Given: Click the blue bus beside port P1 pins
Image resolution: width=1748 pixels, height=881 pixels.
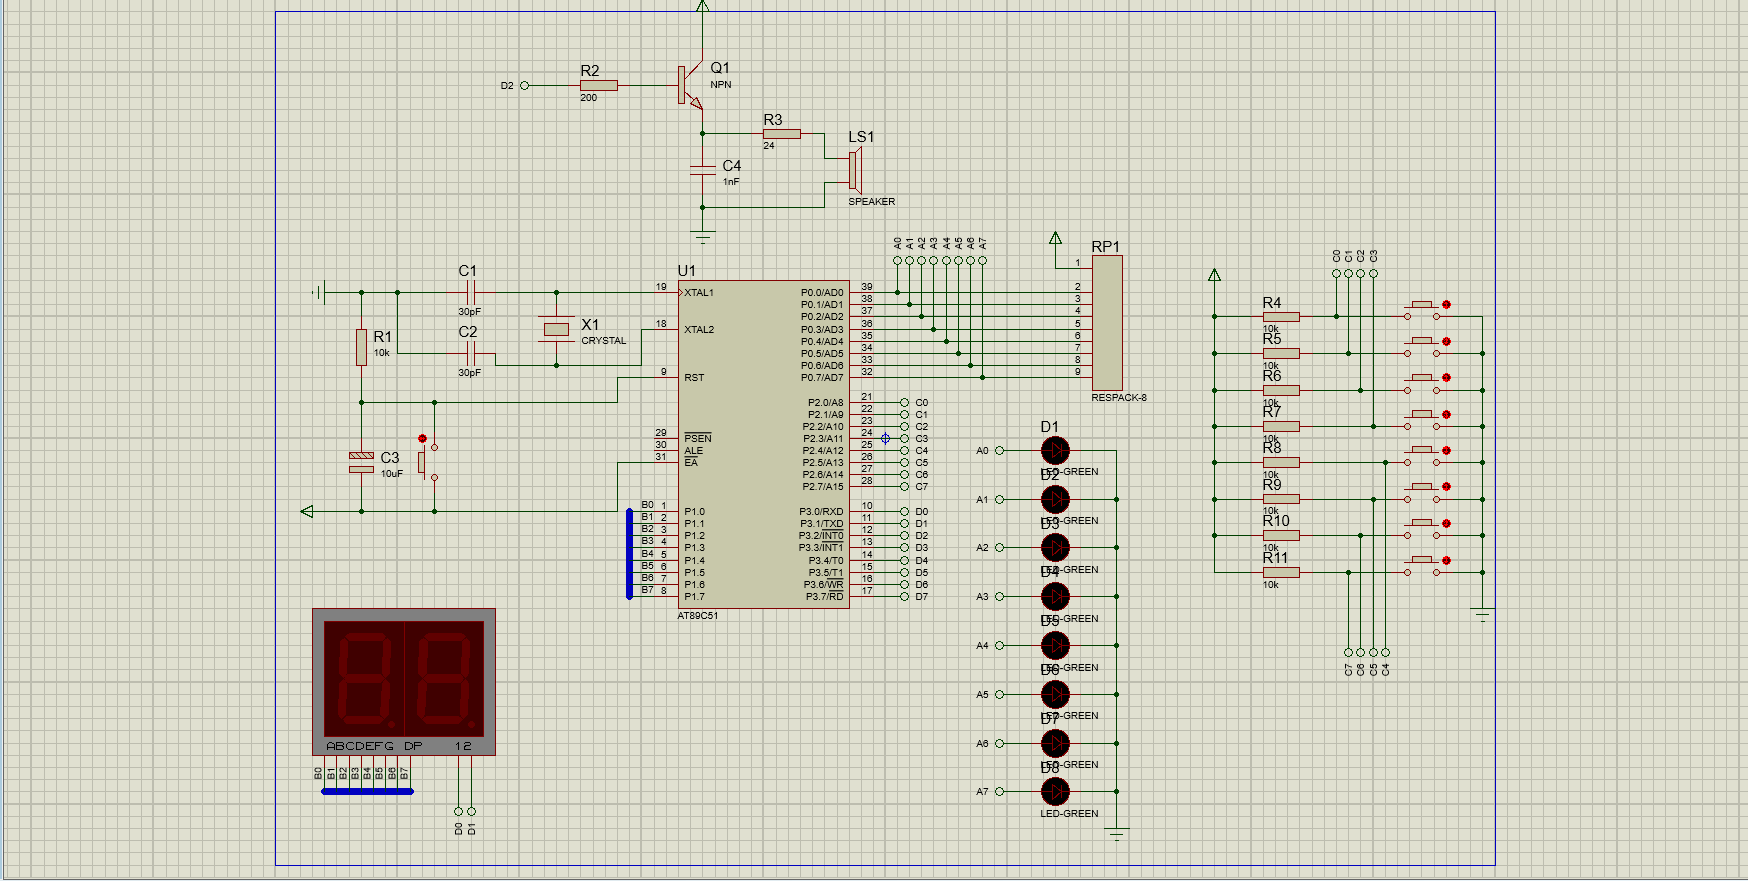Looking at the screenshot, I should click(629, 554).
